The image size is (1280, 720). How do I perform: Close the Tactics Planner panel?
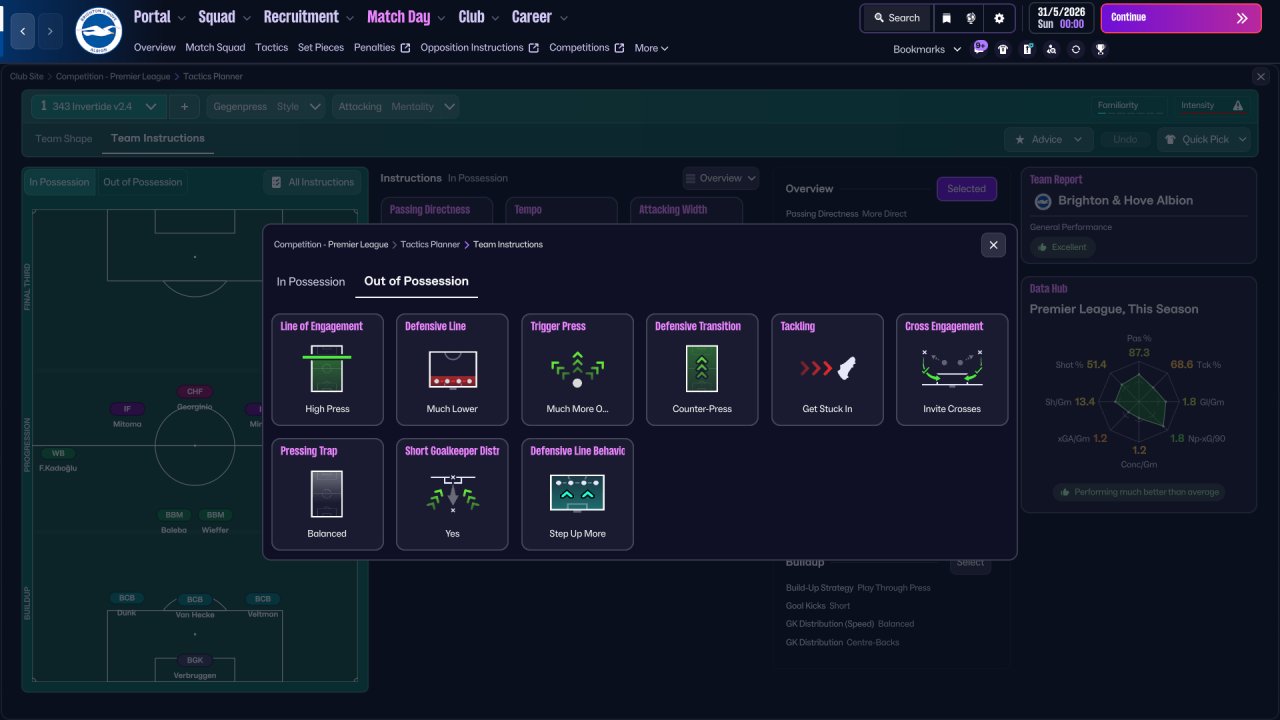[1260, 77]
